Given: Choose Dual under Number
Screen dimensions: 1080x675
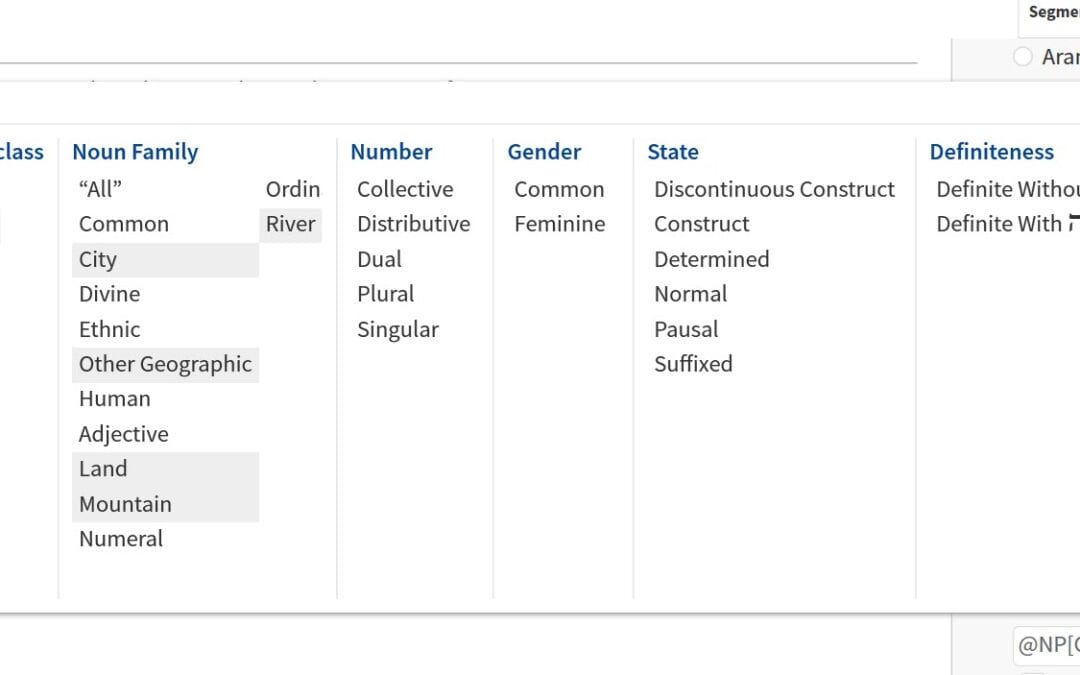Looking at the screenshot, I should 380,260.
